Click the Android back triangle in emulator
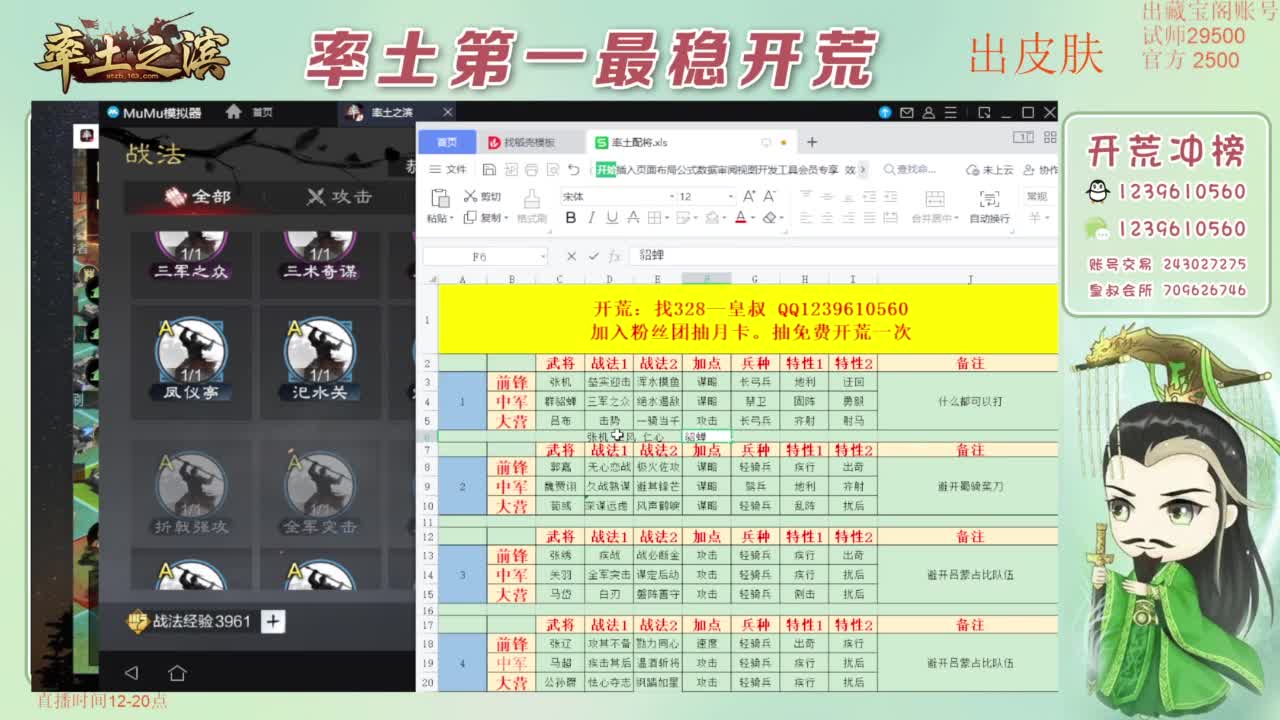 (131, 673)
